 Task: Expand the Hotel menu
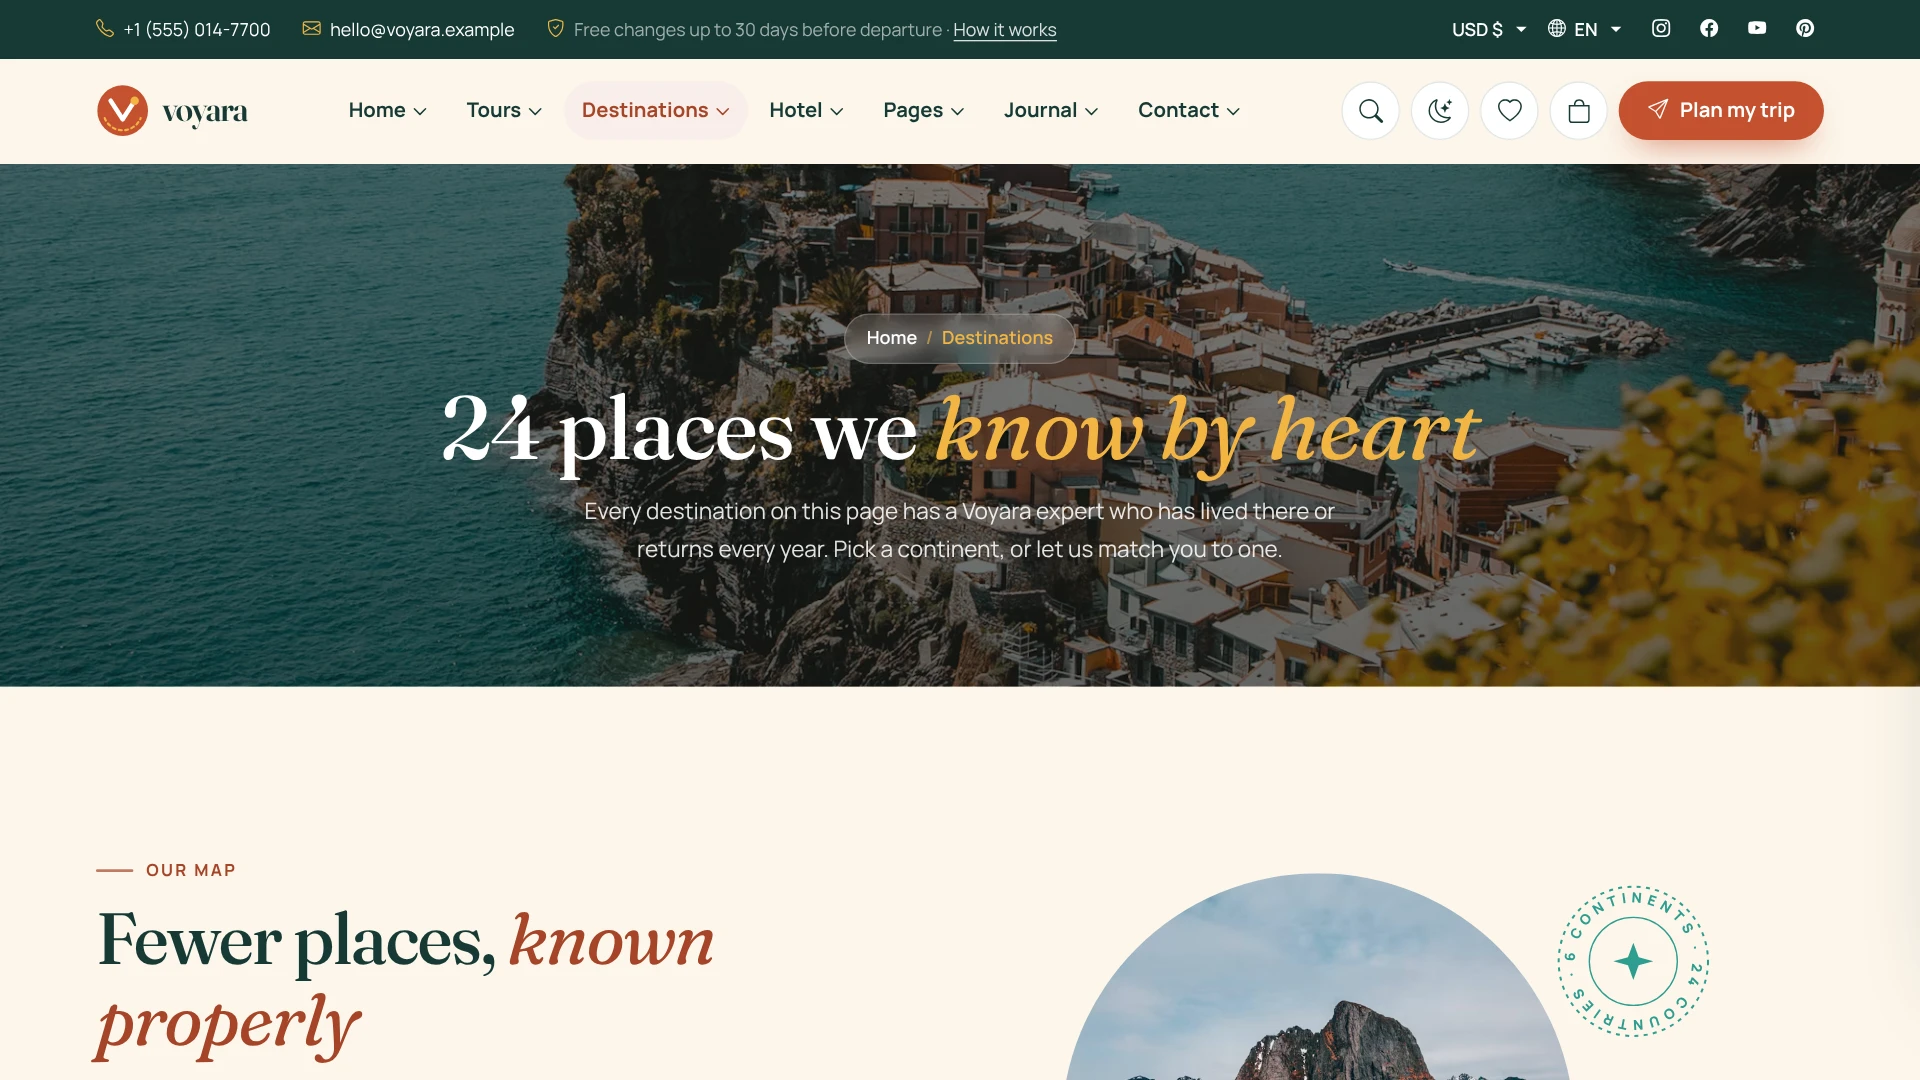pos(806,110)
